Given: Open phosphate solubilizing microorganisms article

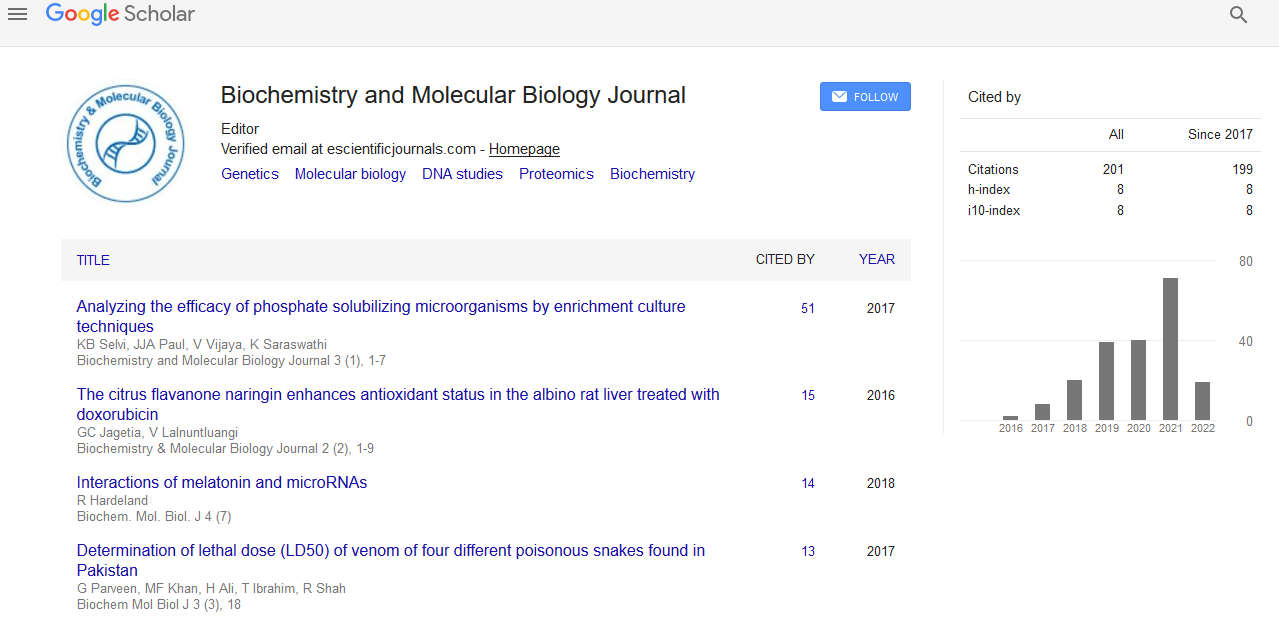Looking at the screenshot, I should [381, 317].
